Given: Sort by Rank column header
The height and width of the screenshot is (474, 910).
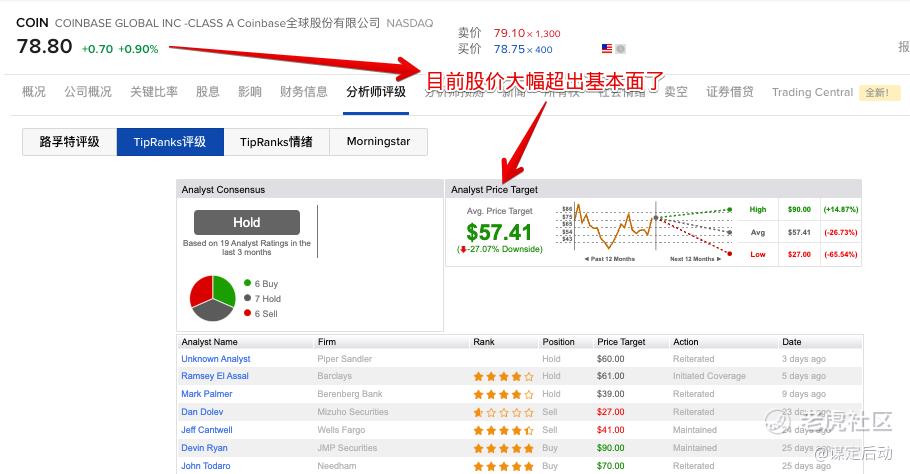Looking at the screenshot, I should pos(483,342).
